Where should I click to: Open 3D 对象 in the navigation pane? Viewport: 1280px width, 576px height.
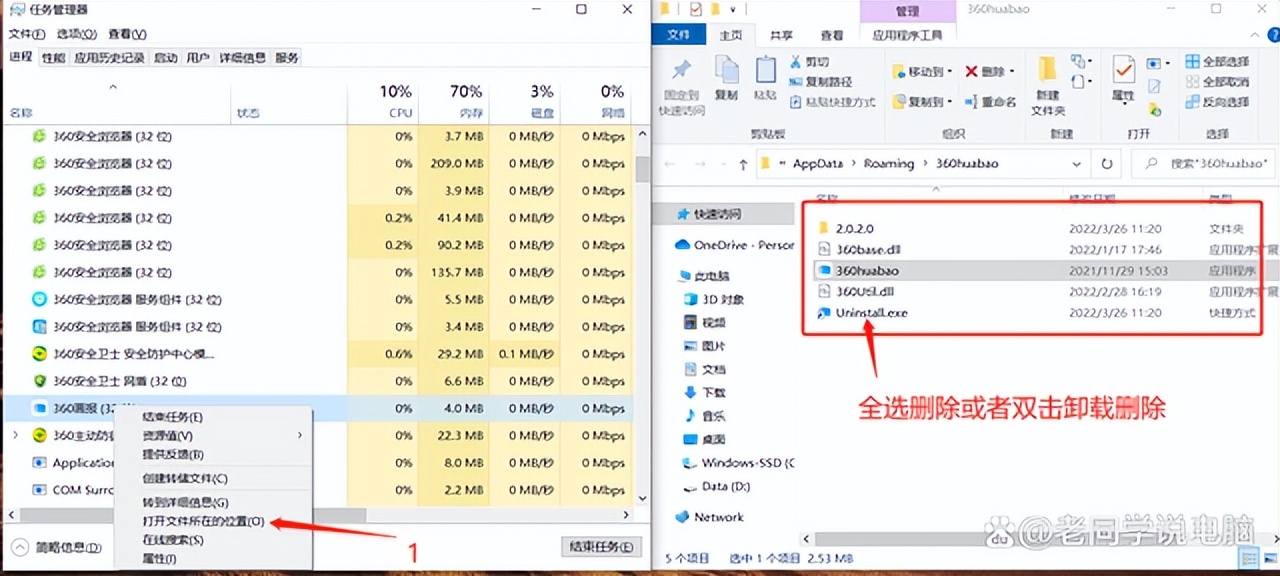tap(723, 299)
